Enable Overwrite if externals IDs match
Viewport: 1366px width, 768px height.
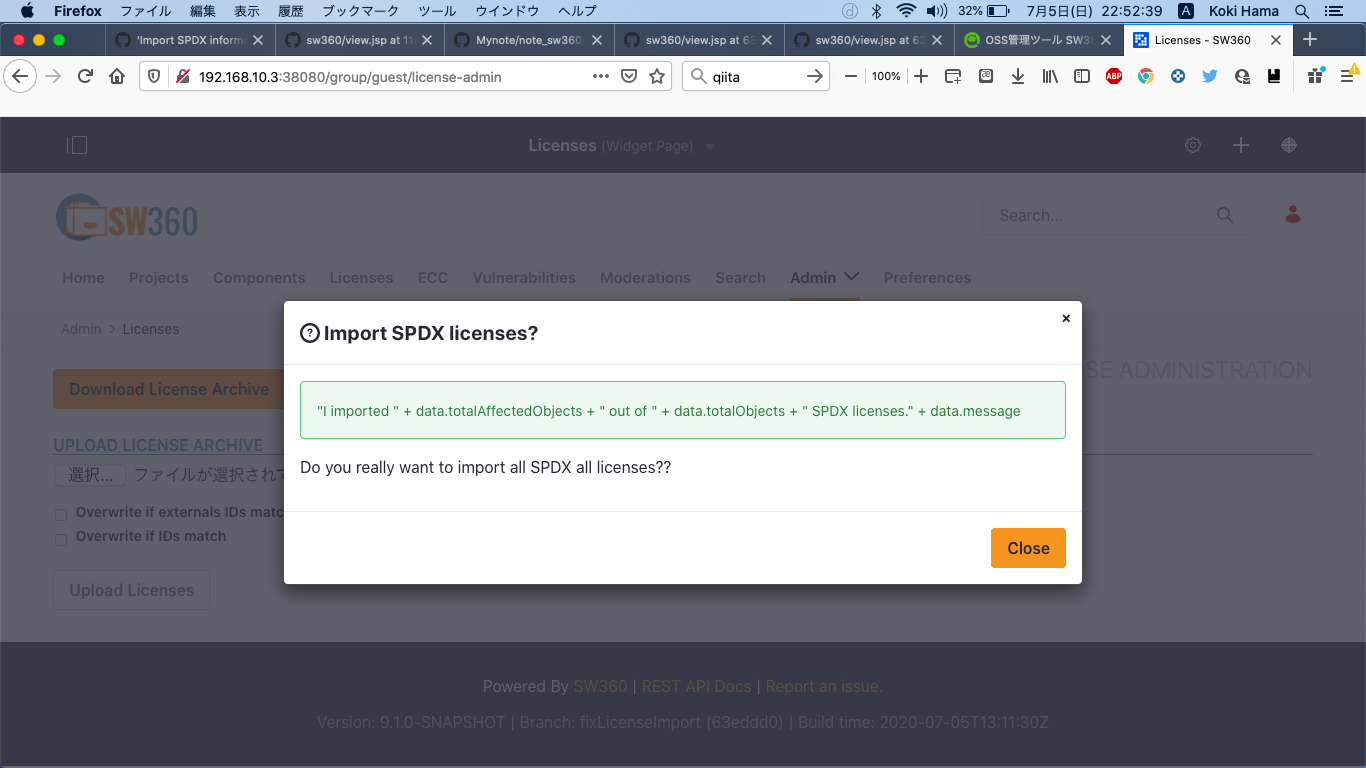tap(60, 512)
